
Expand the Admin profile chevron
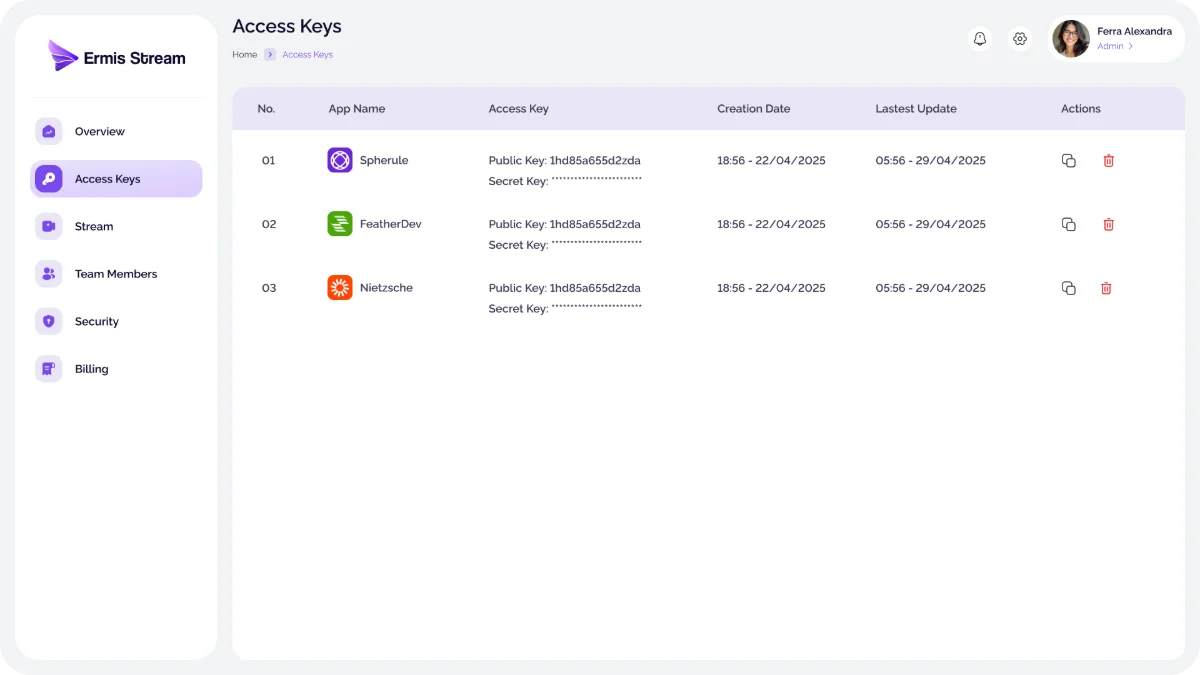pyautogui.click(x=1131, y=47)
